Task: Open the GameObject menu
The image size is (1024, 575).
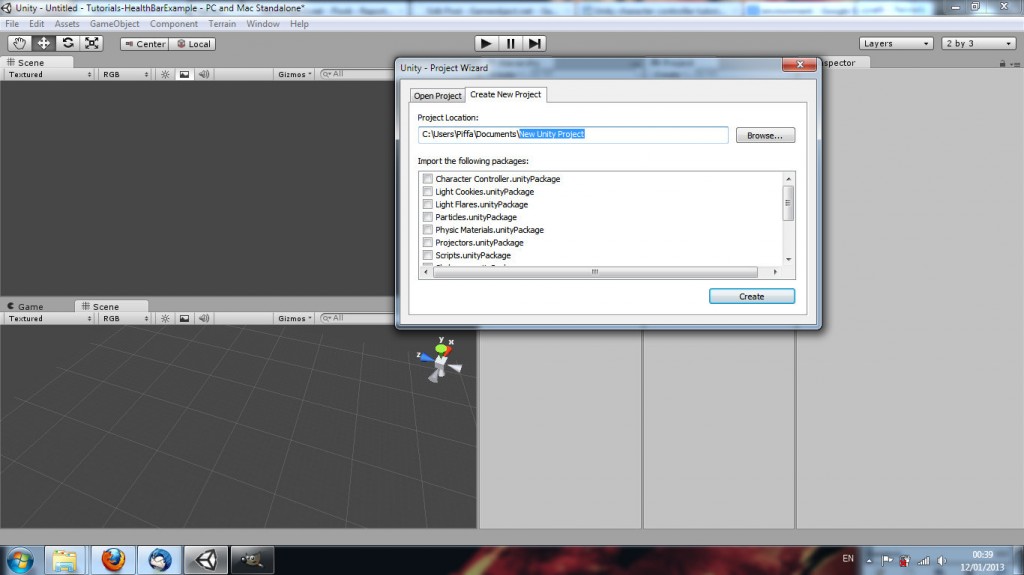Action: tap(114, 24)
